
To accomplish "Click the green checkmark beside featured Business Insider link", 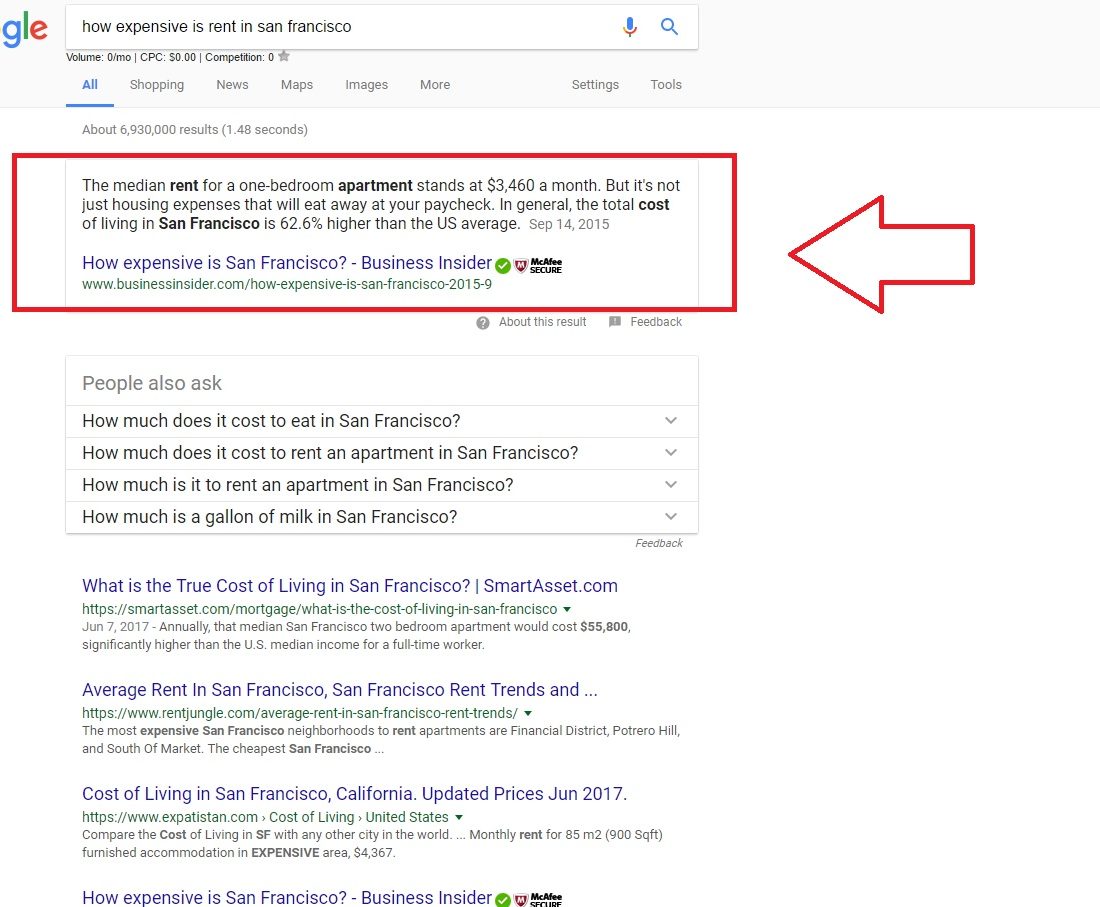I will 503,266.
